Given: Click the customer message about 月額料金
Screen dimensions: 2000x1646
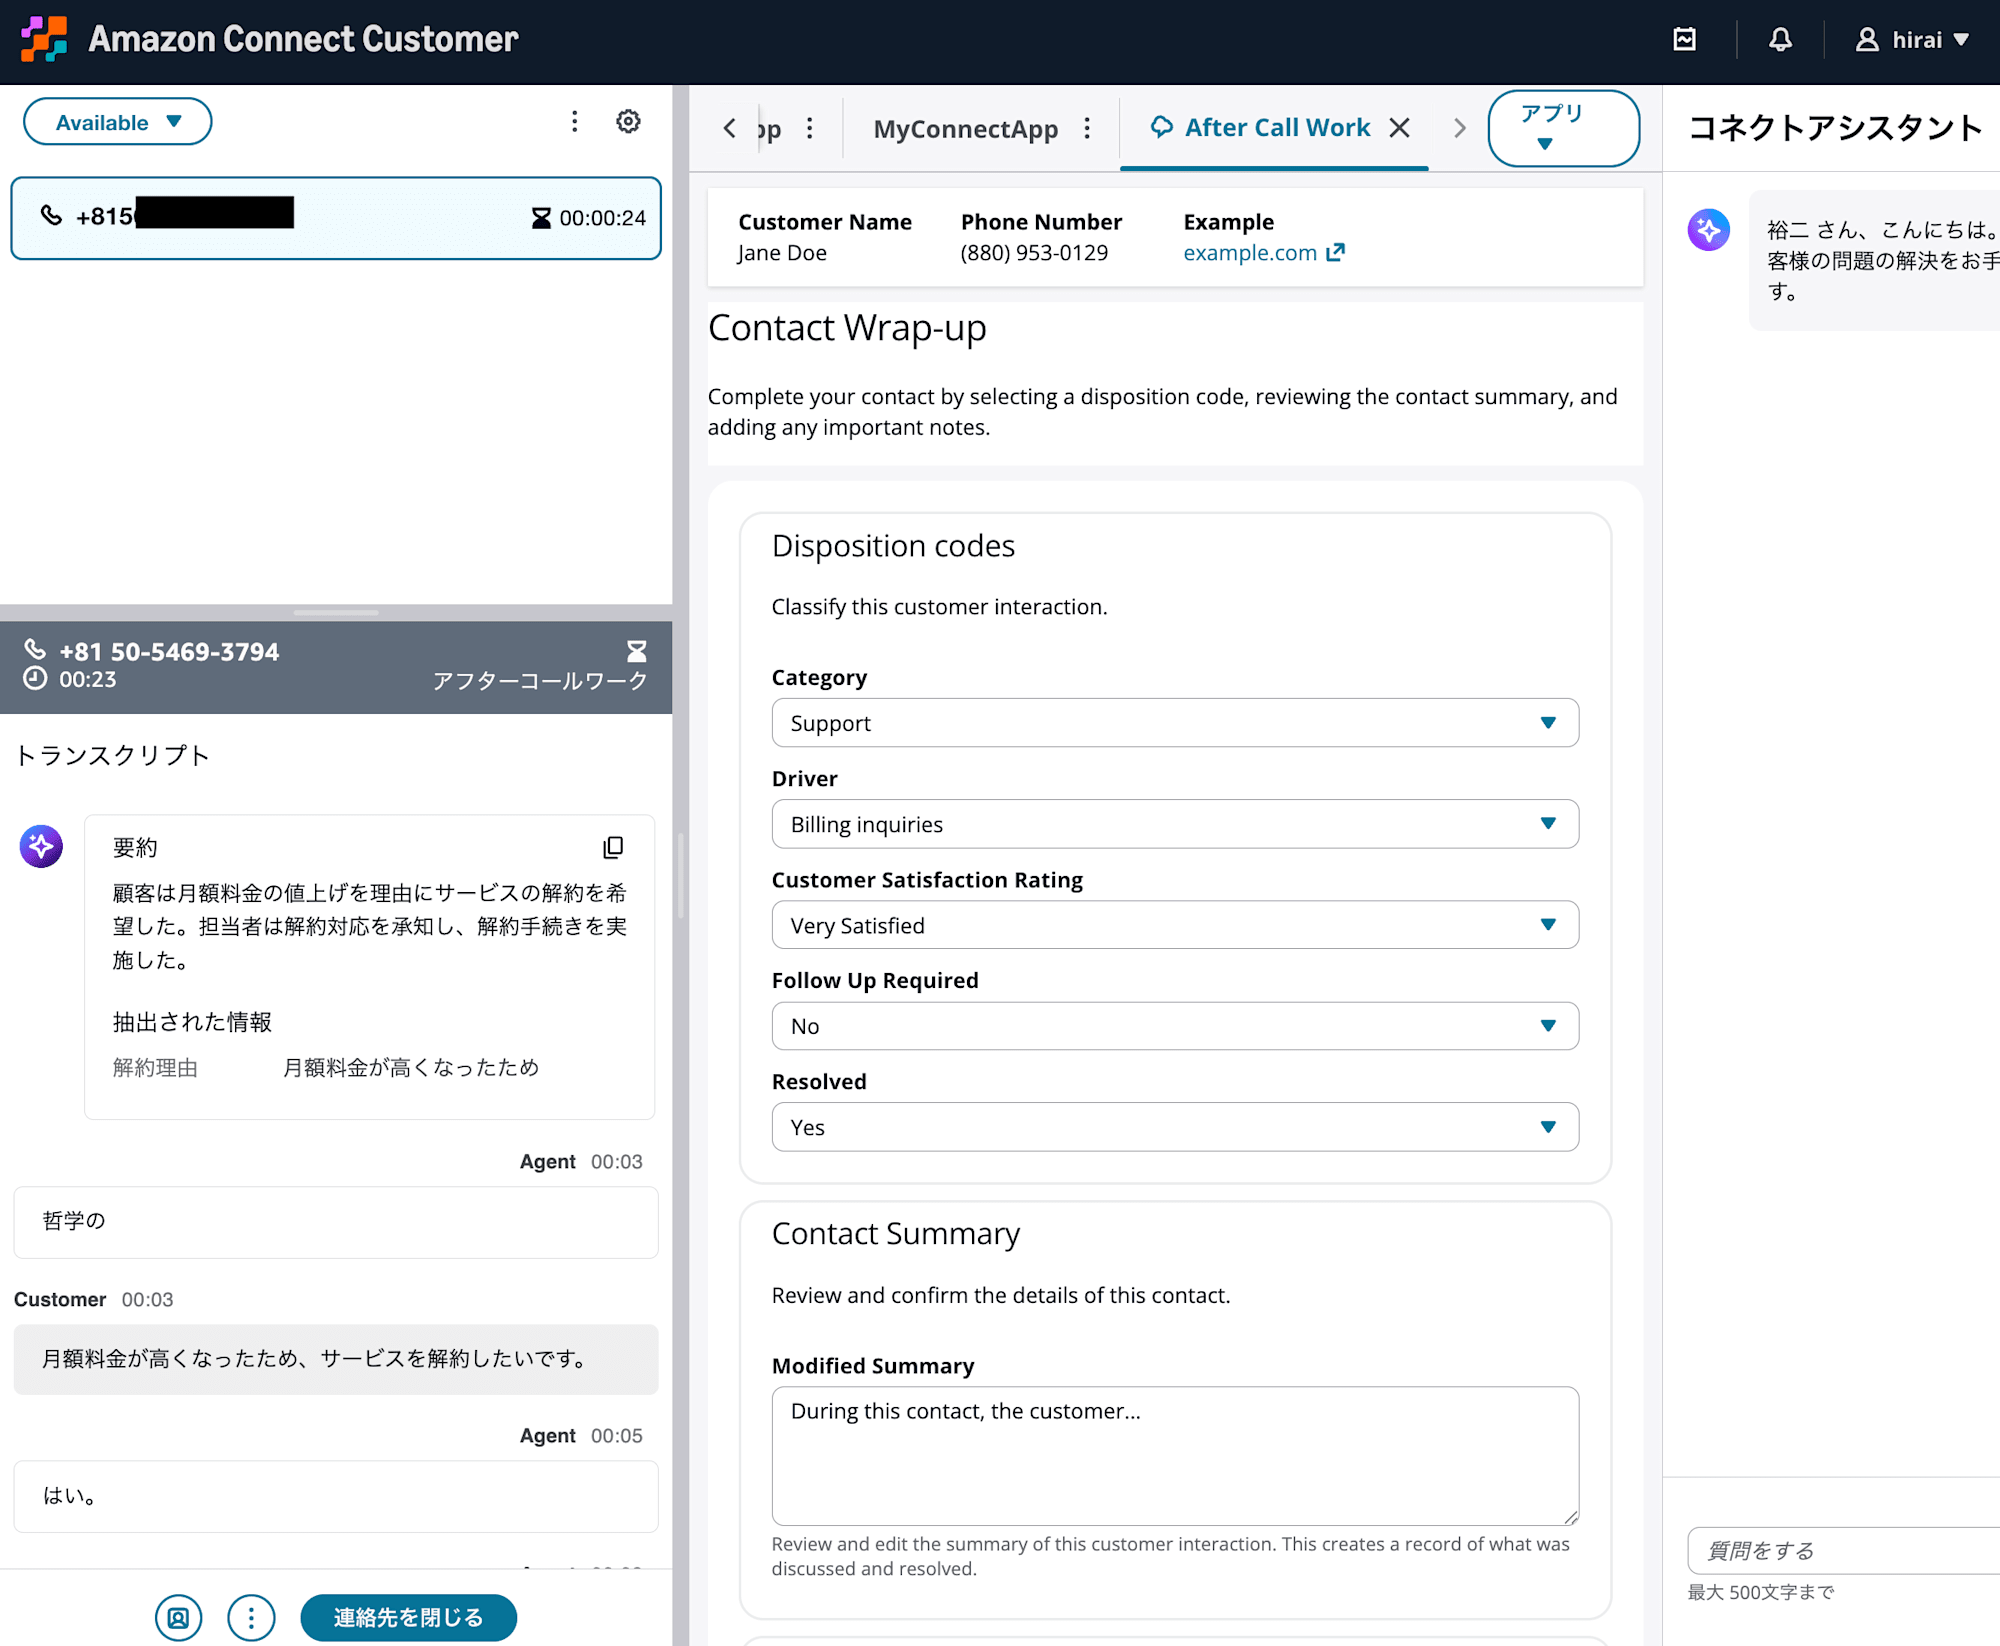Looking at the screenshot, I should coord(336,1359).
